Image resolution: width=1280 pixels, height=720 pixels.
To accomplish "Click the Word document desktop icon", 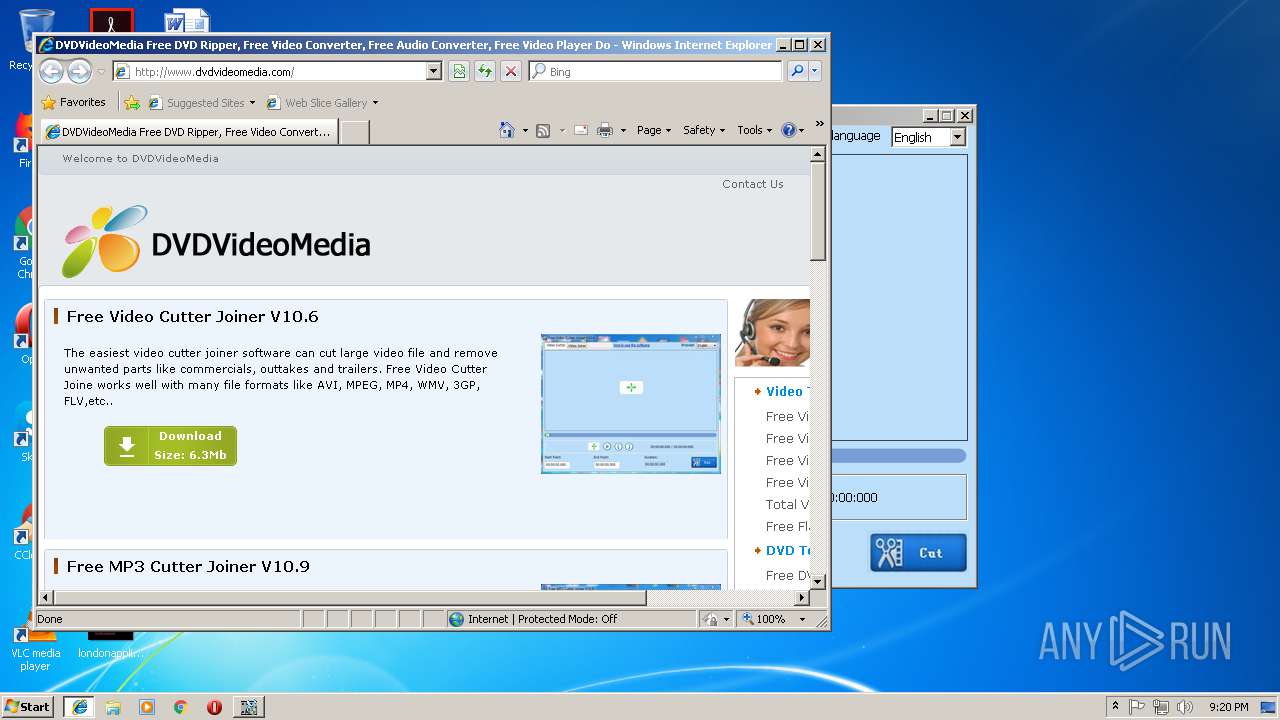I will pos(186,22).
